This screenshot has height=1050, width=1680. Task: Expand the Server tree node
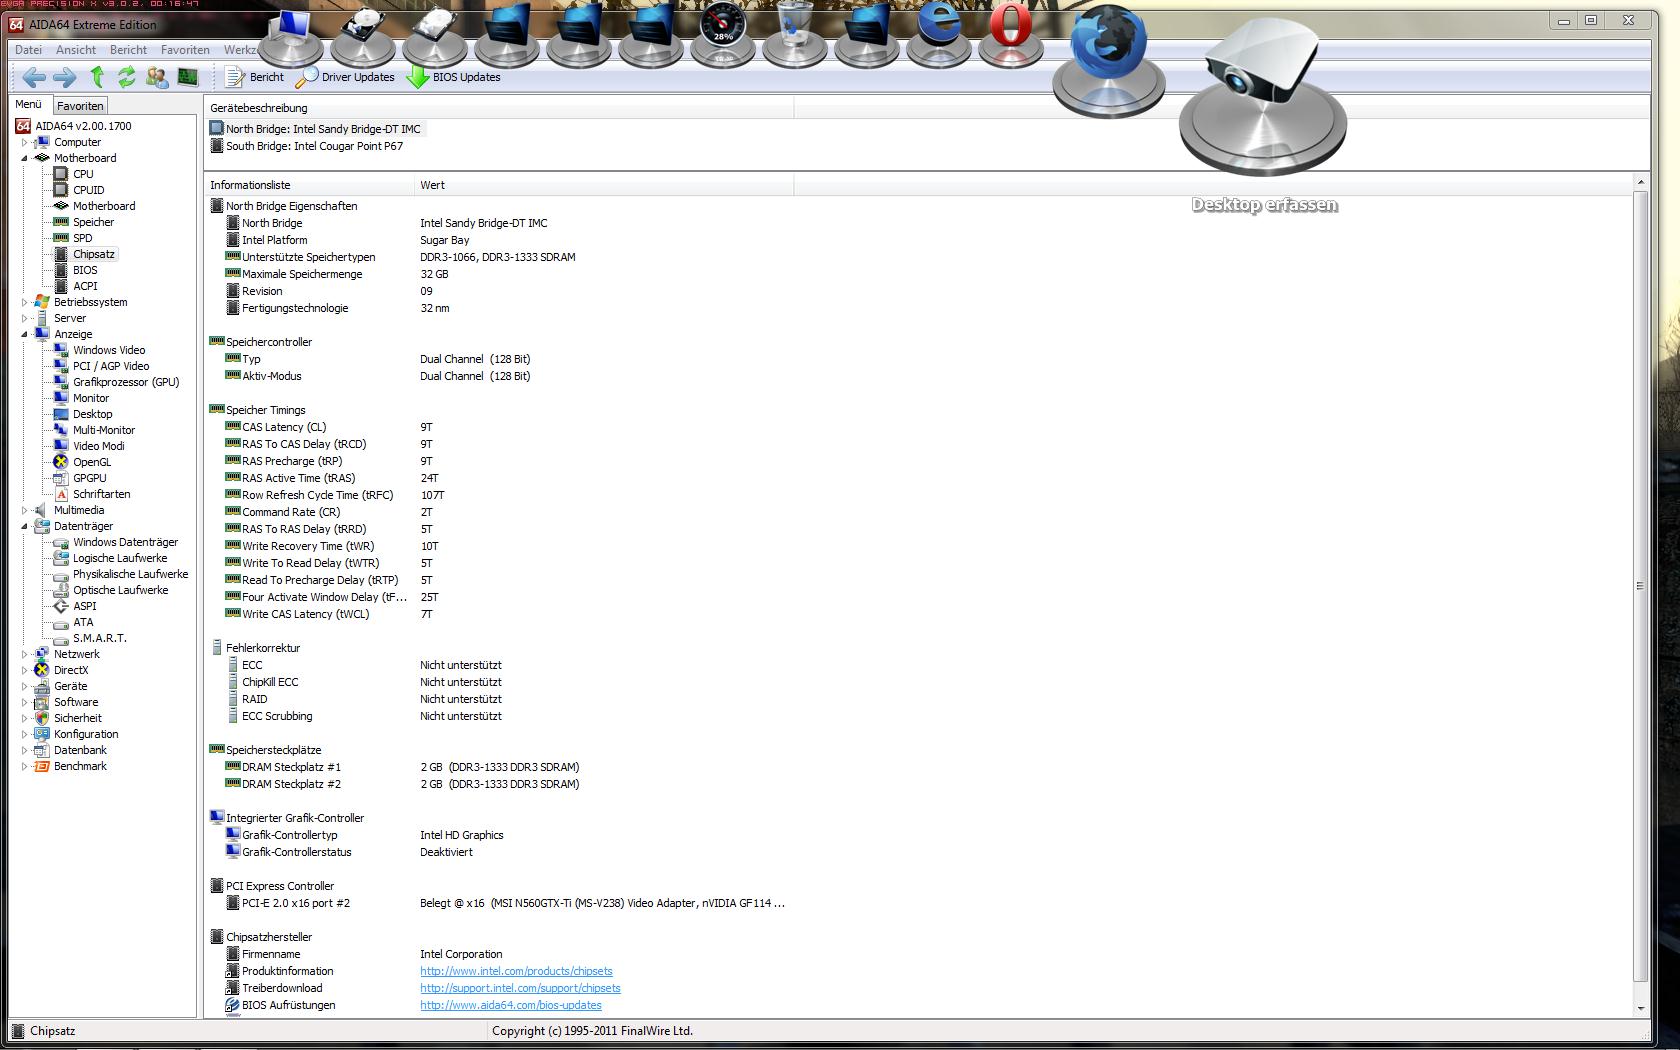pos(24,318)
